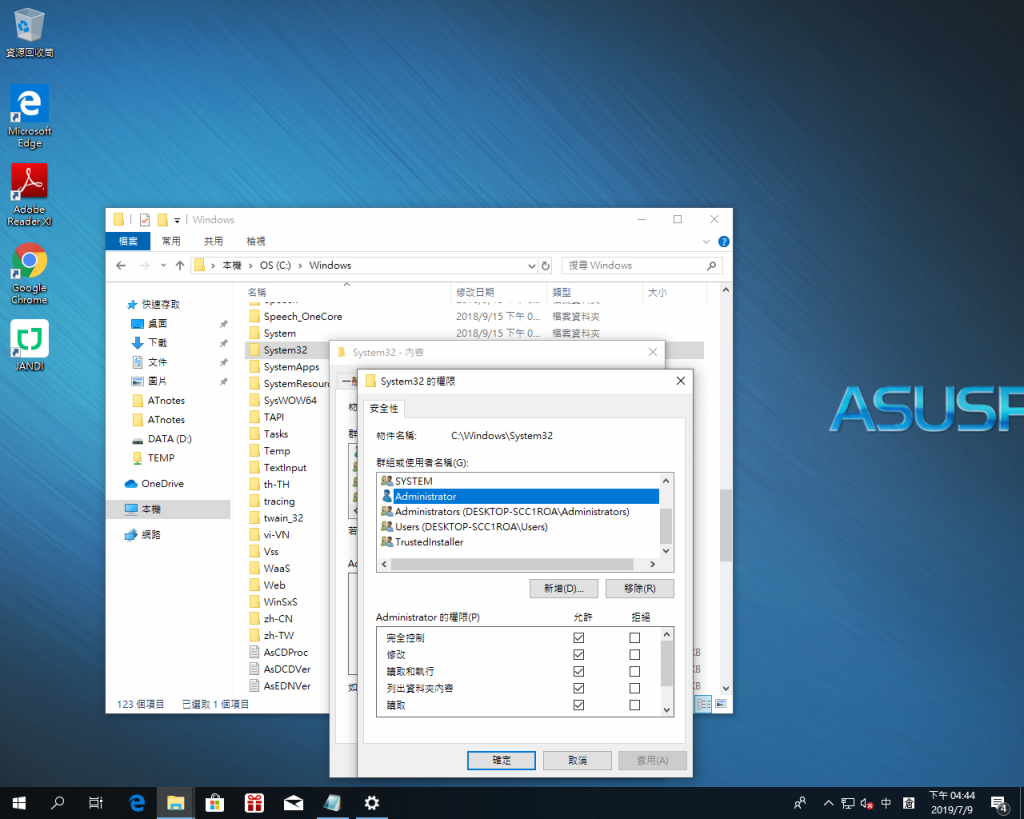The height and width of the screenshot is (819, 1024).
Task: Open the People icon in system tray
Action: [800, 803]
